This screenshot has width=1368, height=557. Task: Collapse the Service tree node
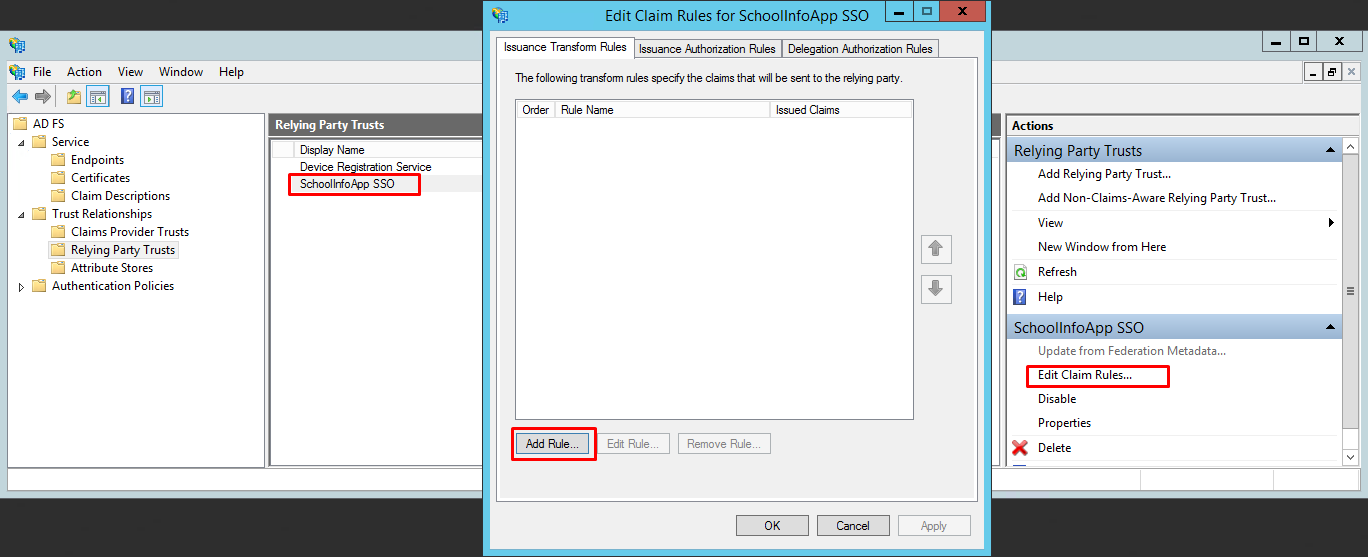(22, 142)
